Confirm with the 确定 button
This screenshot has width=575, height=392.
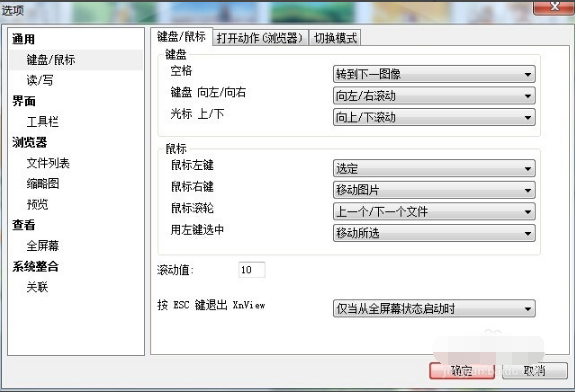tap(462, 371)
